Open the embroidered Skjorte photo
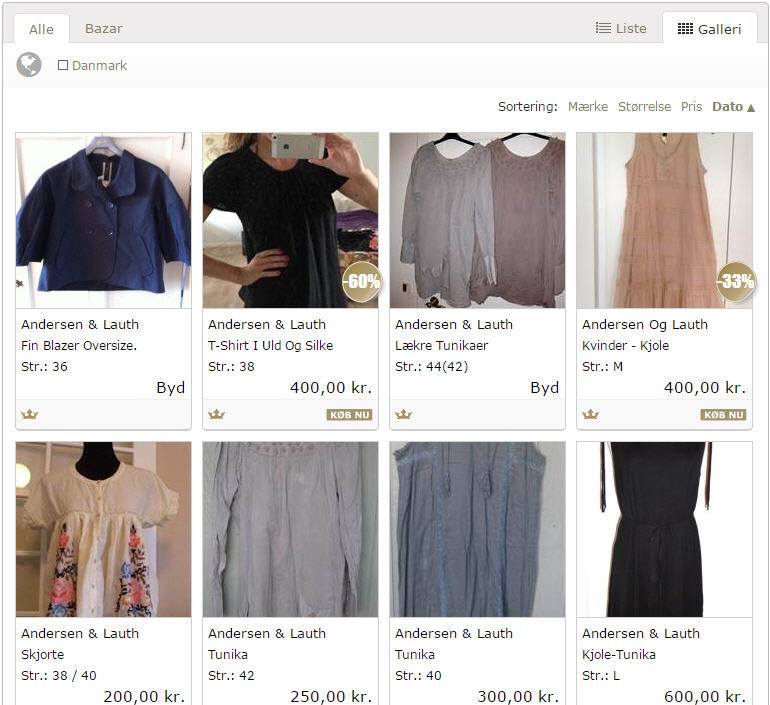The height and width of the screenshot is (705, 770). click(x=104, y=529)
